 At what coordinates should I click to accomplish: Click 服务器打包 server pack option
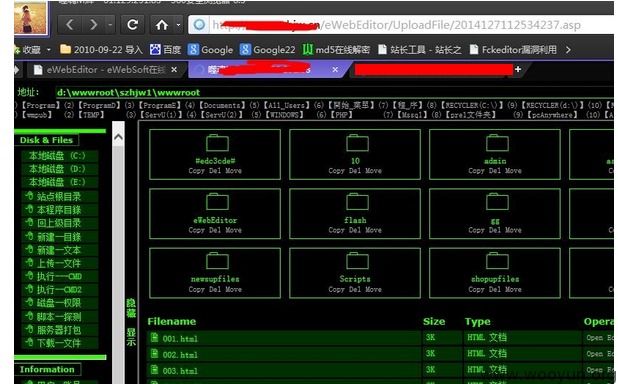[60, 330]
